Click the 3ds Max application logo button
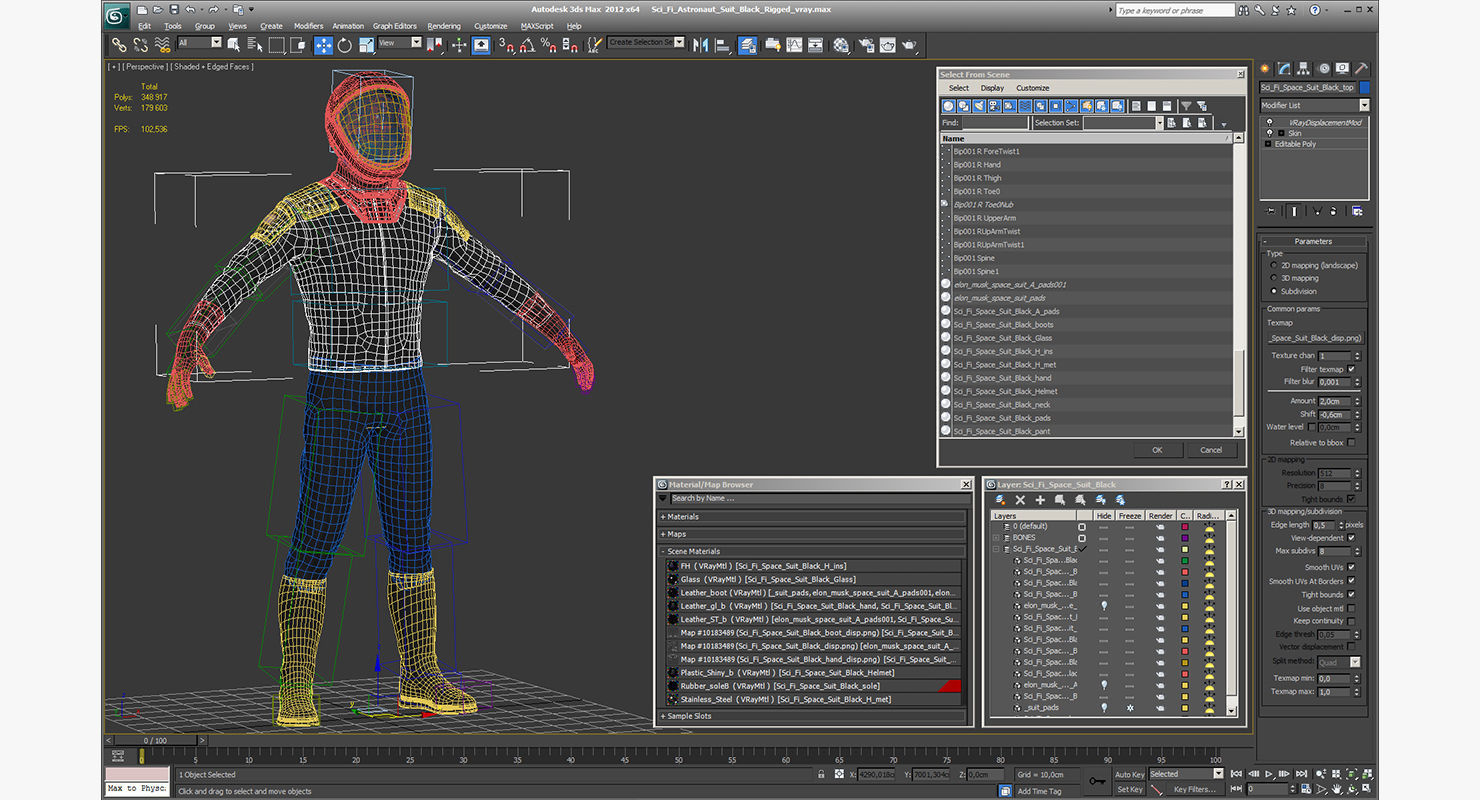The width and height of the screenshot is (1480, 800). coord(117,14)
